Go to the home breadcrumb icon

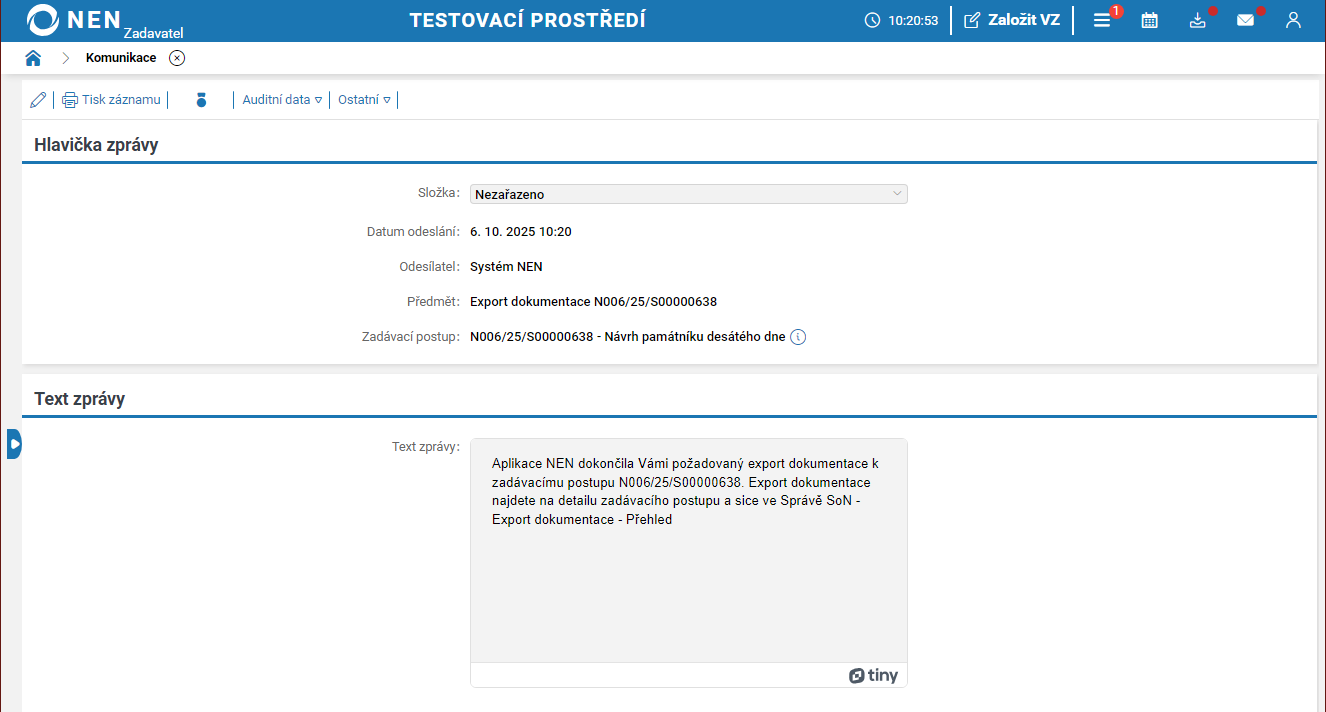pos(33,58)
